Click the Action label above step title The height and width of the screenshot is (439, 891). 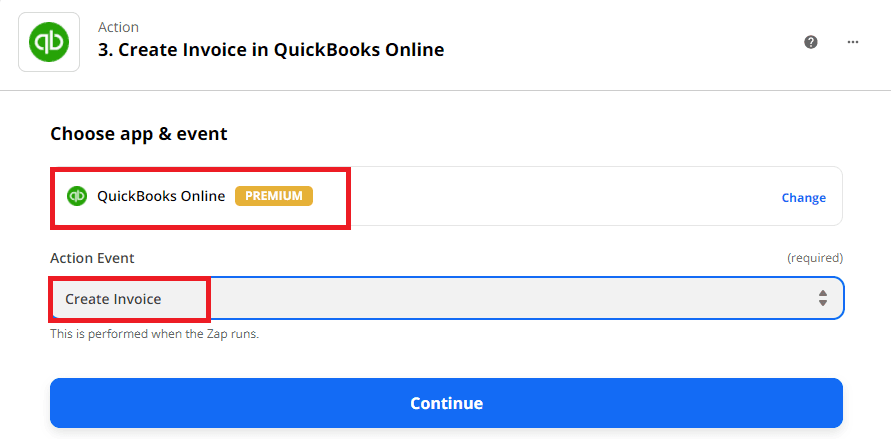118,27
